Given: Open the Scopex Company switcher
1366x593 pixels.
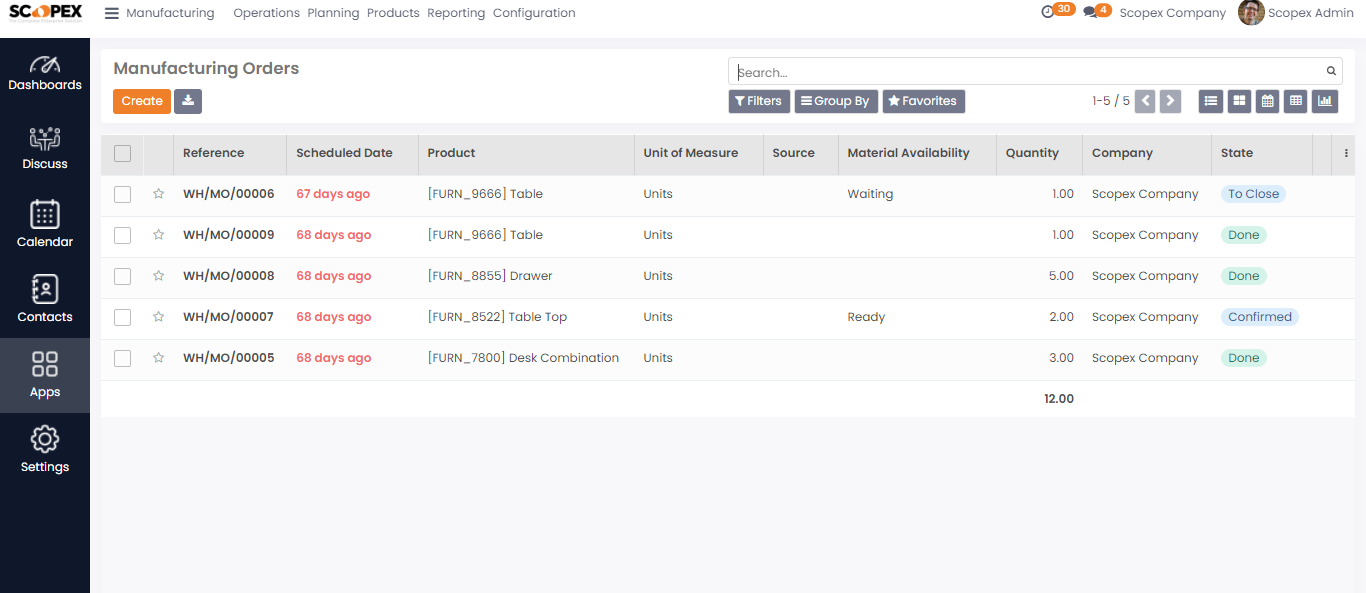Looking at the screenshot, I should pyautogui.click(x=1172, y=13).
